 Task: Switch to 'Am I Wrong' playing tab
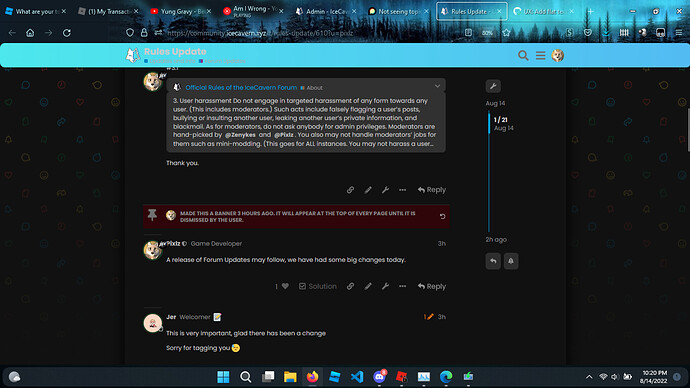click(252, 11)
